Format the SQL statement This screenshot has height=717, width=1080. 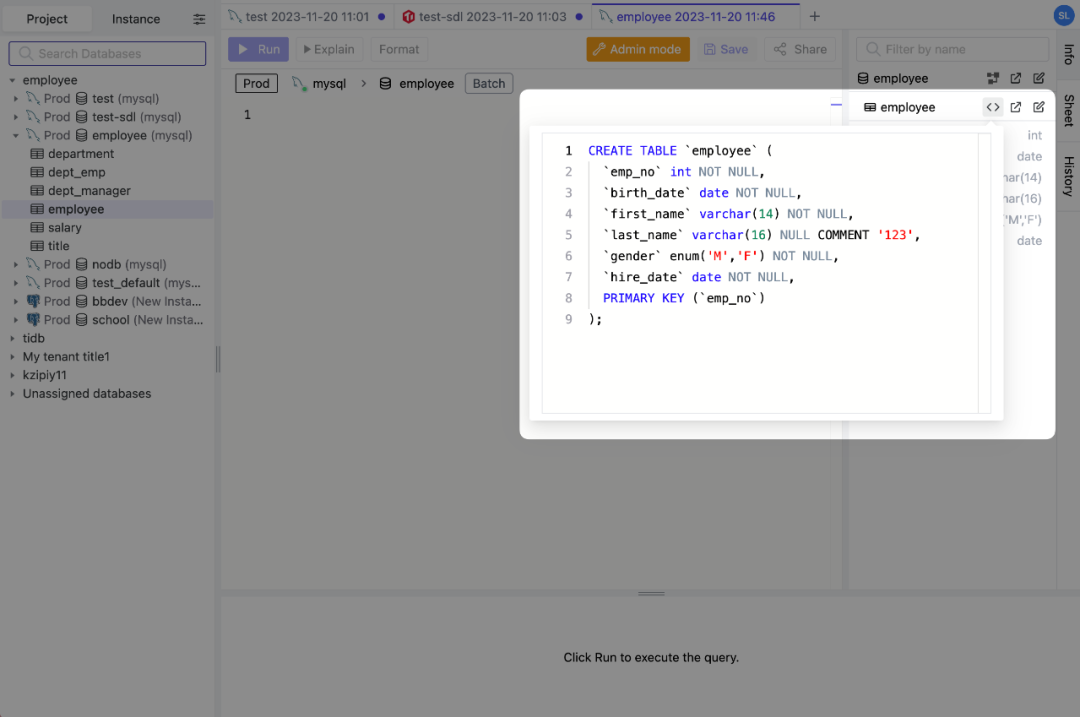click(x=399, y=50)
